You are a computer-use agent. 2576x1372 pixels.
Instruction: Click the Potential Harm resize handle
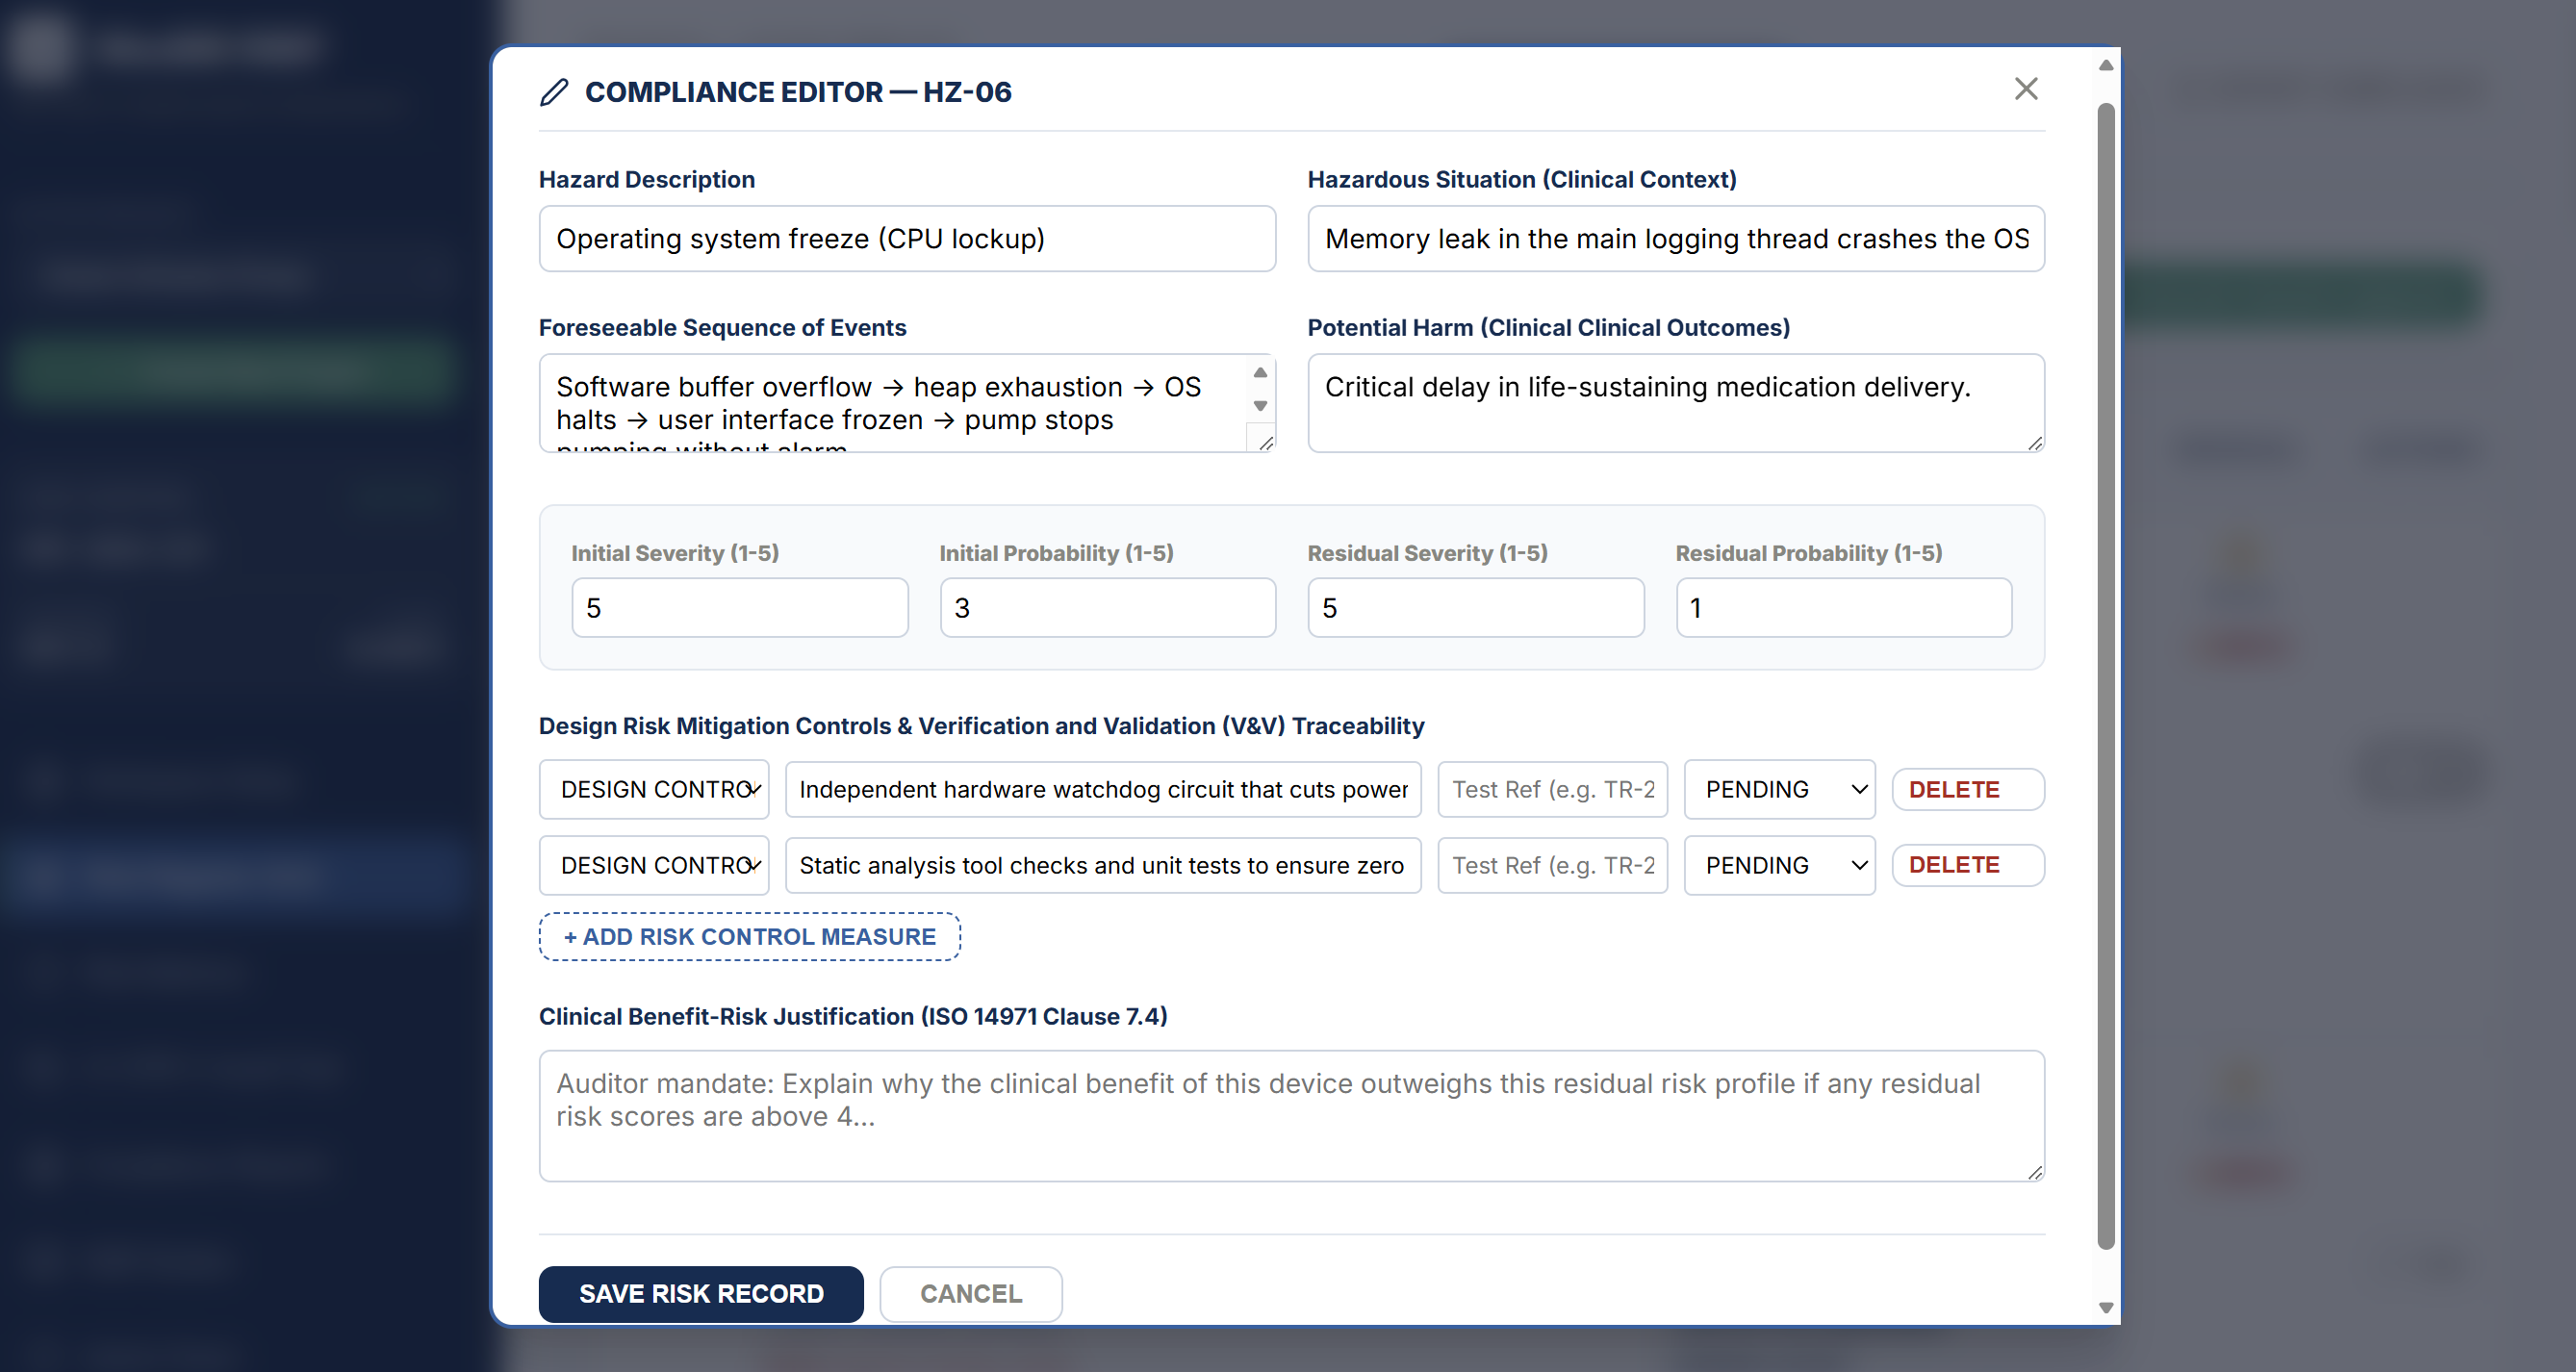(2035, 443)
